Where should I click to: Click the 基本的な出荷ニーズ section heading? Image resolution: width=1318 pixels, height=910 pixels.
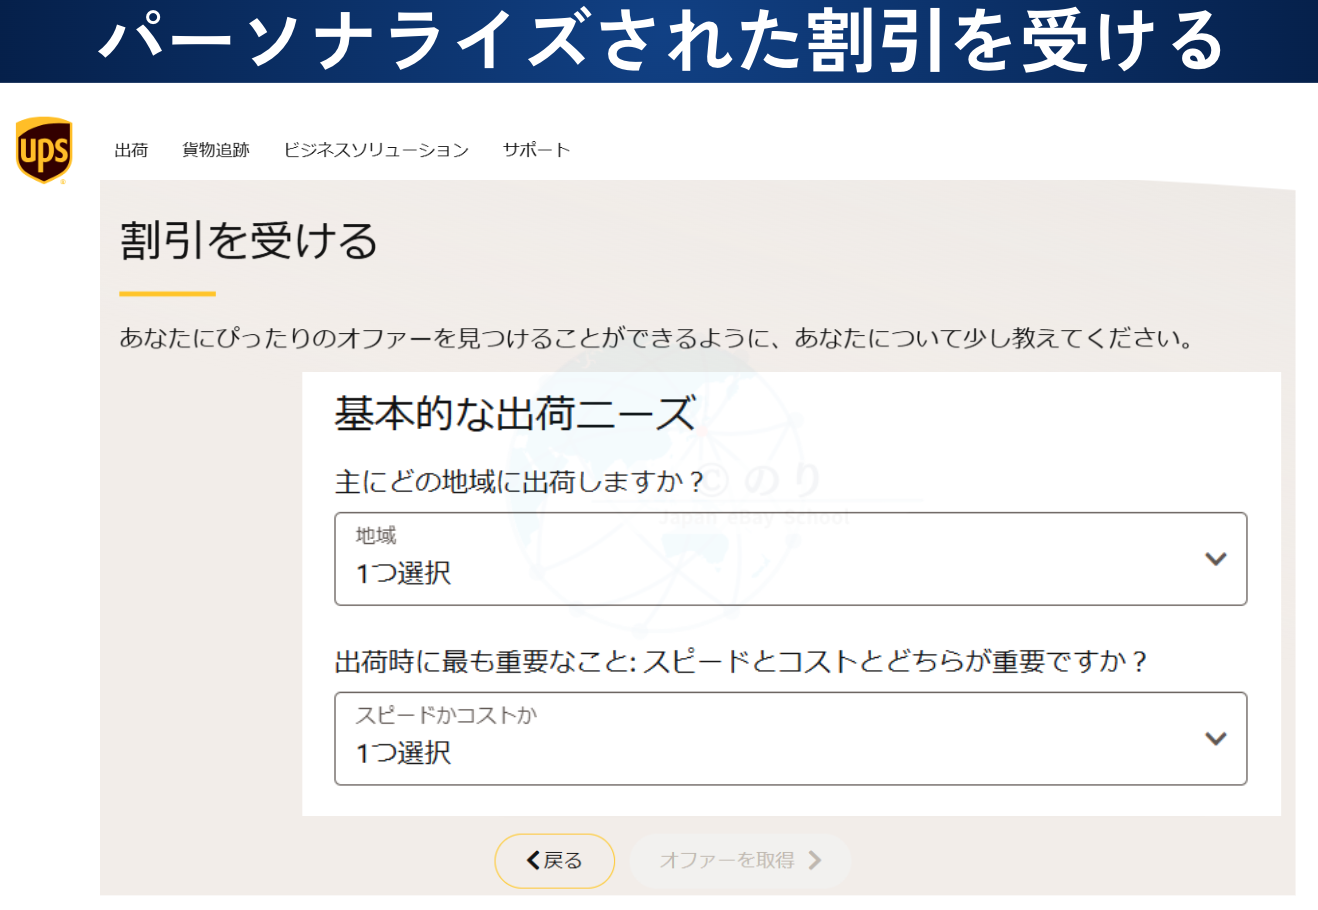pos(514,414)
